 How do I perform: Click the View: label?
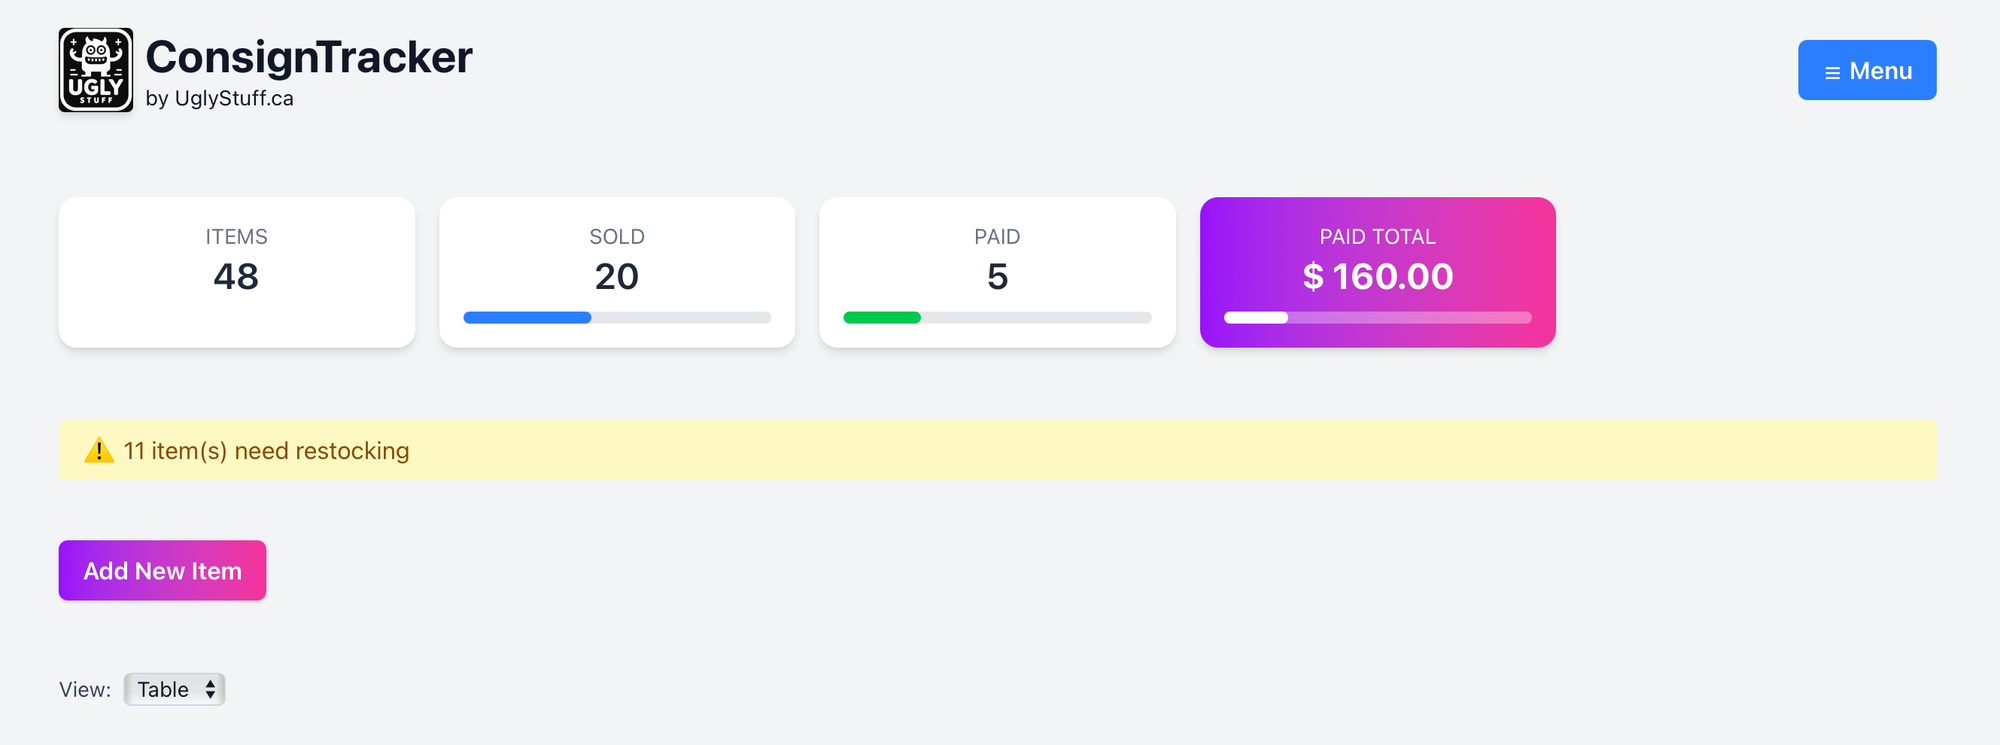(85, 689)
